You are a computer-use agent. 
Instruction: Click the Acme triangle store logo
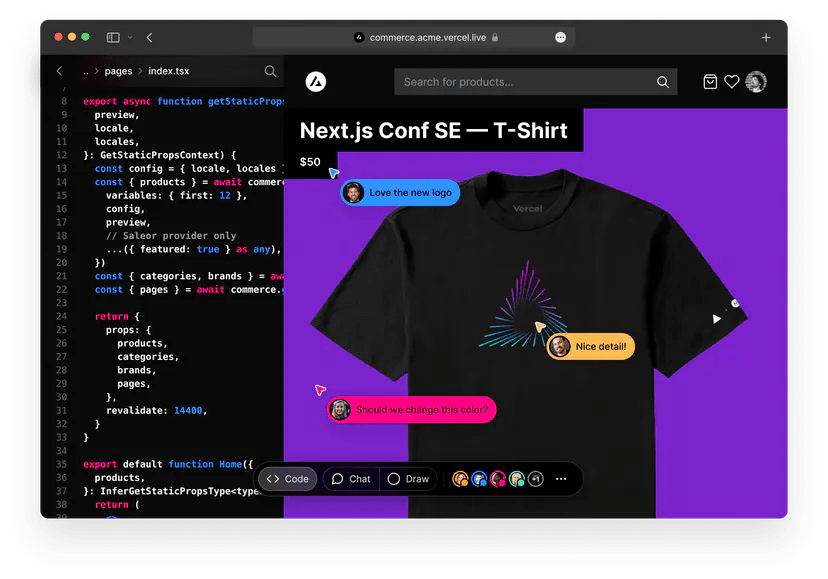317,81
